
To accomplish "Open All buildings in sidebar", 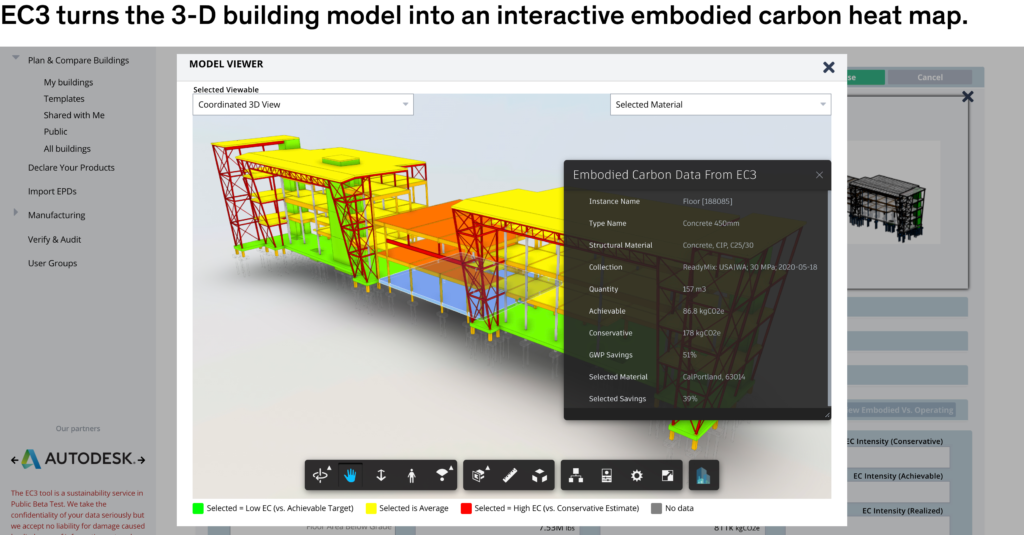I will pyautogui.click(x=67, y=149).
